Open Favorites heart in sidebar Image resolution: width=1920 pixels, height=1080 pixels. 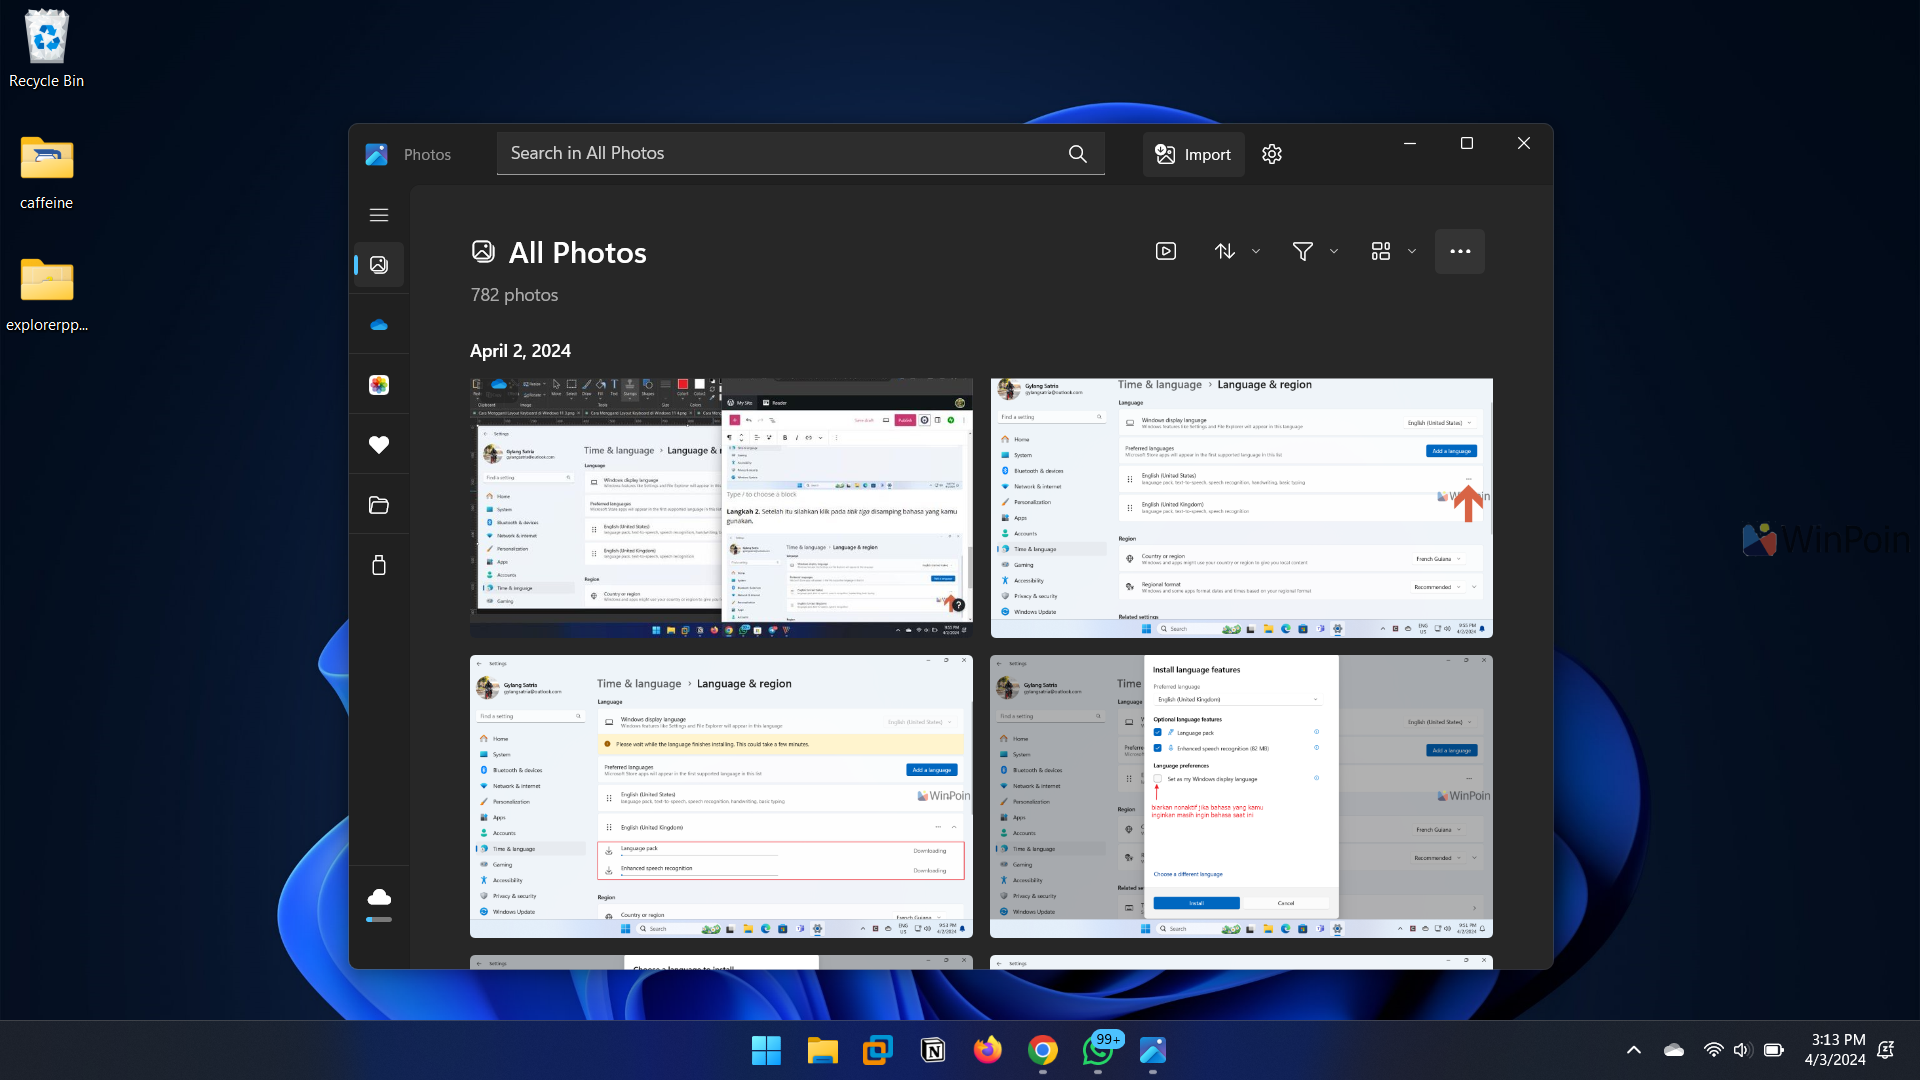(378, 445)
